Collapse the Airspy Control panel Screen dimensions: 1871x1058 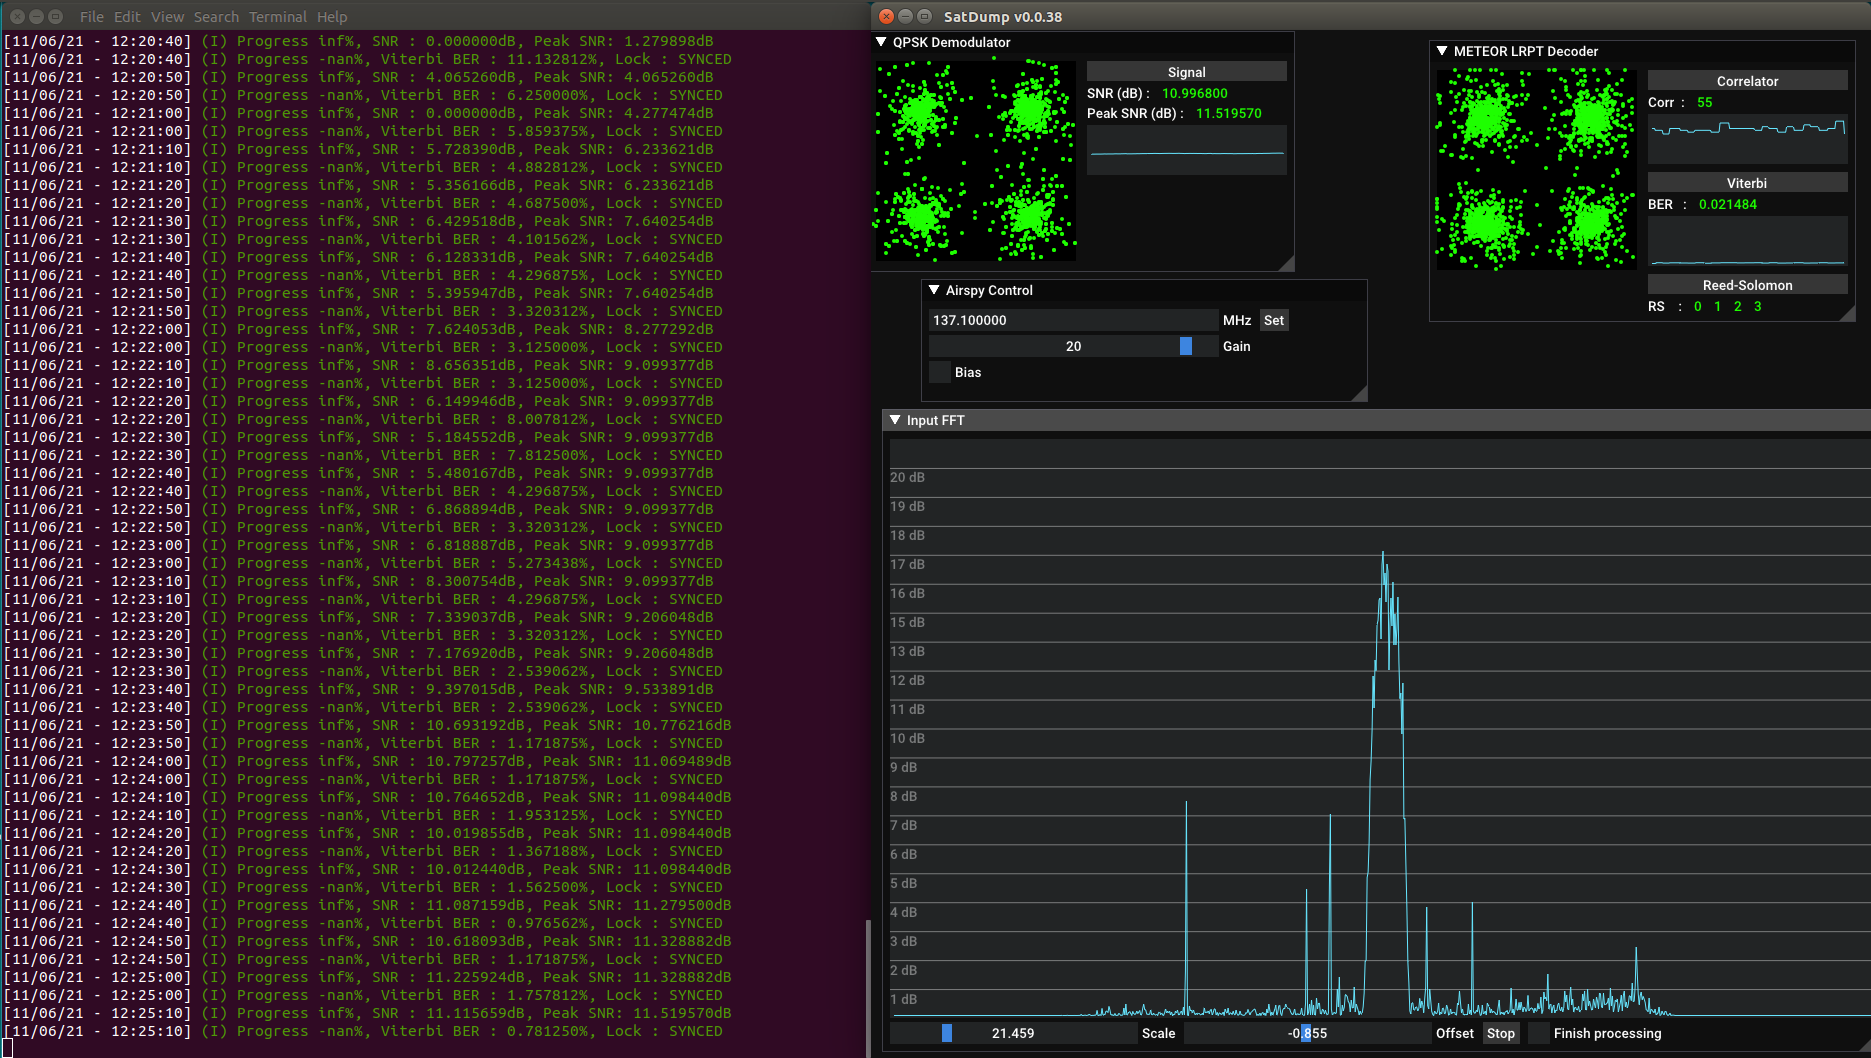936,290
